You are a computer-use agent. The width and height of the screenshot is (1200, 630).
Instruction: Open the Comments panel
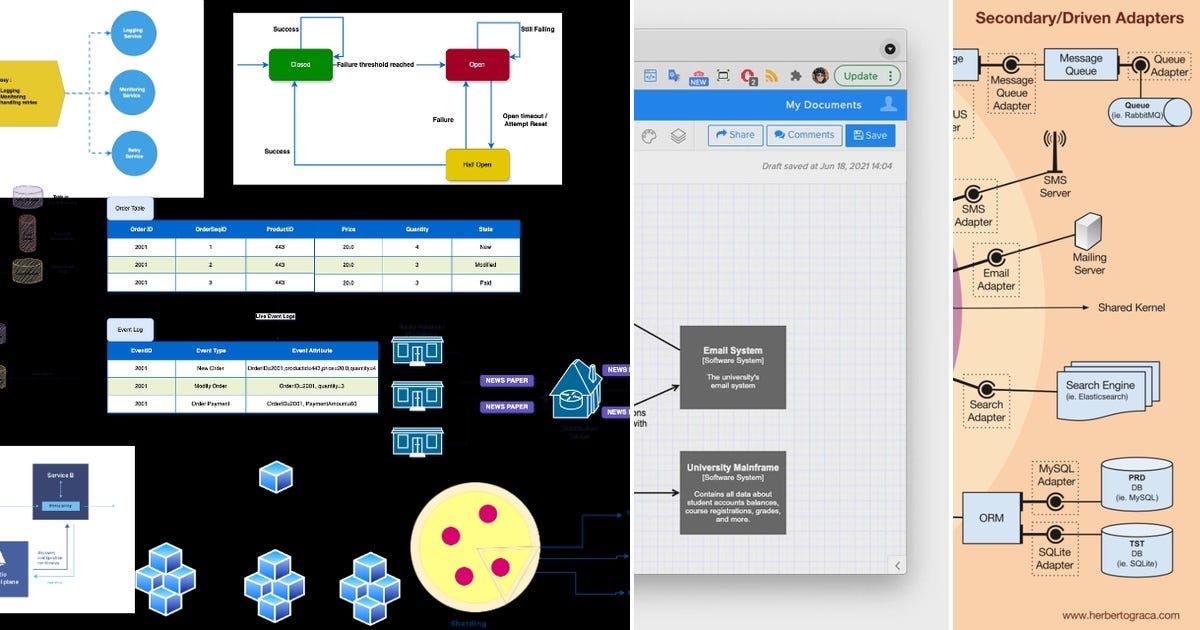click(x=804, y=135)
